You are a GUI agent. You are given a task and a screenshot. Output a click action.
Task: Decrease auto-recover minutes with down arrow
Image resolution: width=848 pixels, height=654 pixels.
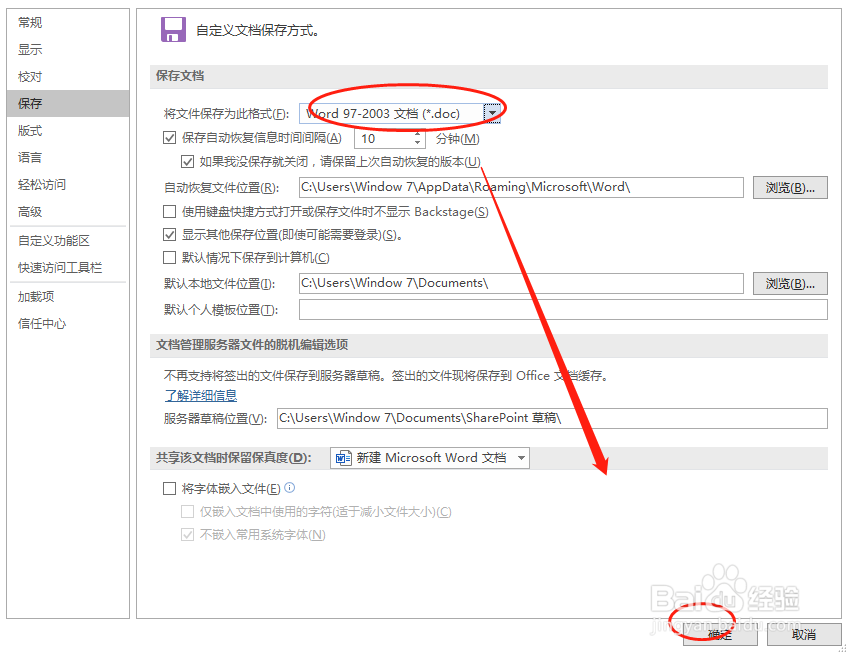[x=417, y=143]
